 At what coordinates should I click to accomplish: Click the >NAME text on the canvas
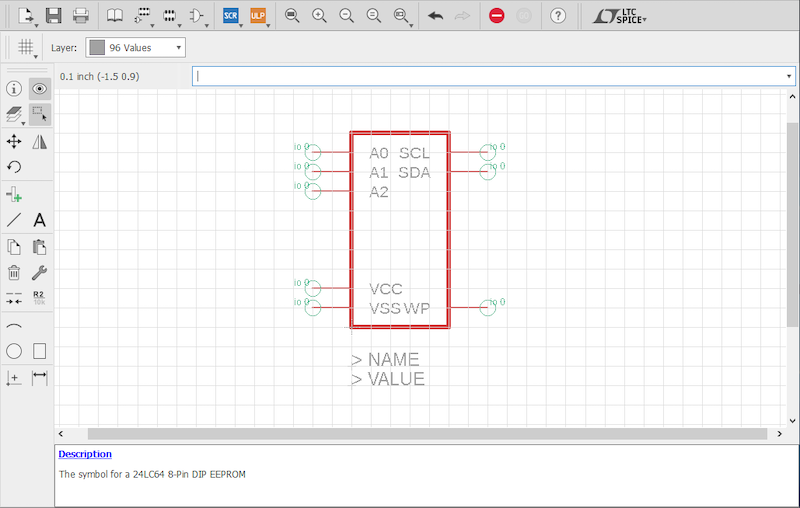(385, 360)
